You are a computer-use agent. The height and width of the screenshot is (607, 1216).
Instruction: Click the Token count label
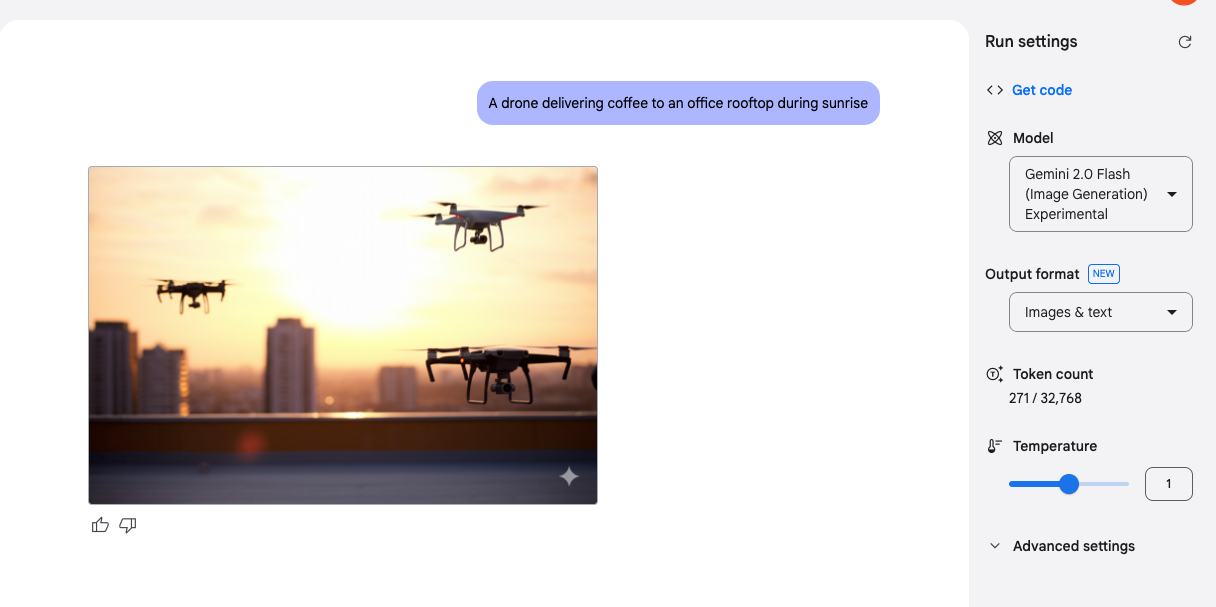coord(1053,374)
